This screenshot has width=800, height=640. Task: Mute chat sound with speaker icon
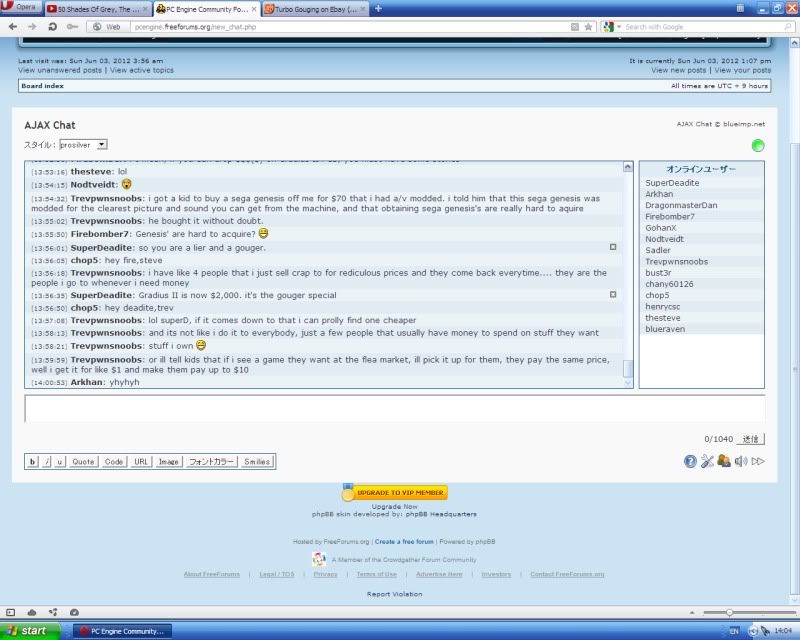[x=740, y=461]
